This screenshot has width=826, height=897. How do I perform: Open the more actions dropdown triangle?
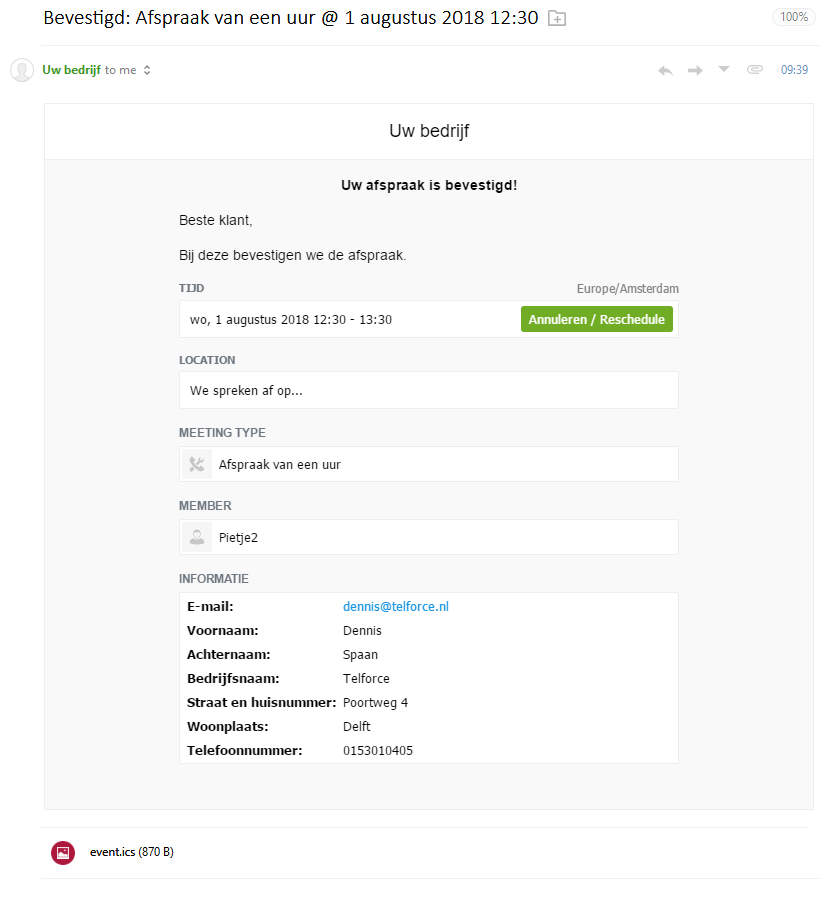point(724,69)
